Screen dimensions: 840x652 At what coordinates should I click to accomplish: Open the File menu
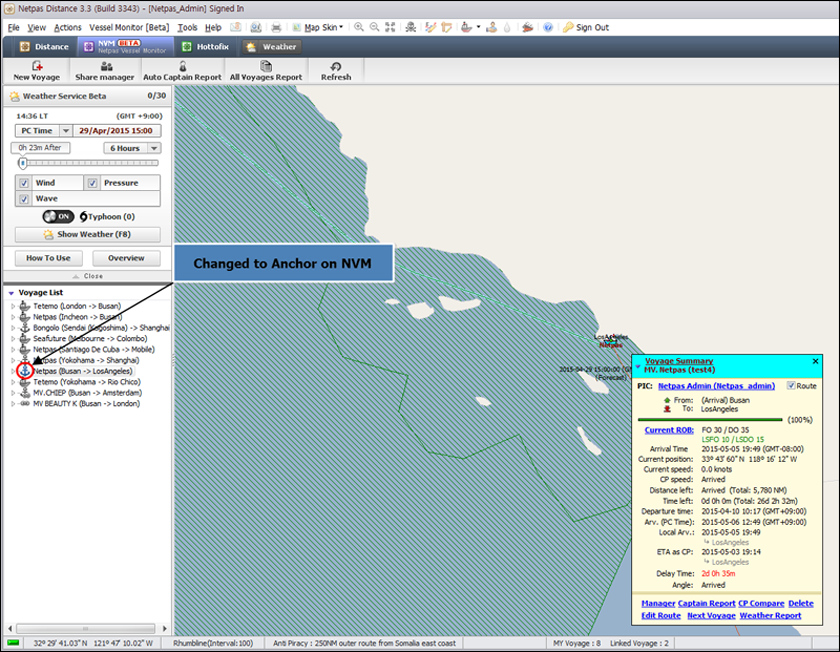pos(13,27)
